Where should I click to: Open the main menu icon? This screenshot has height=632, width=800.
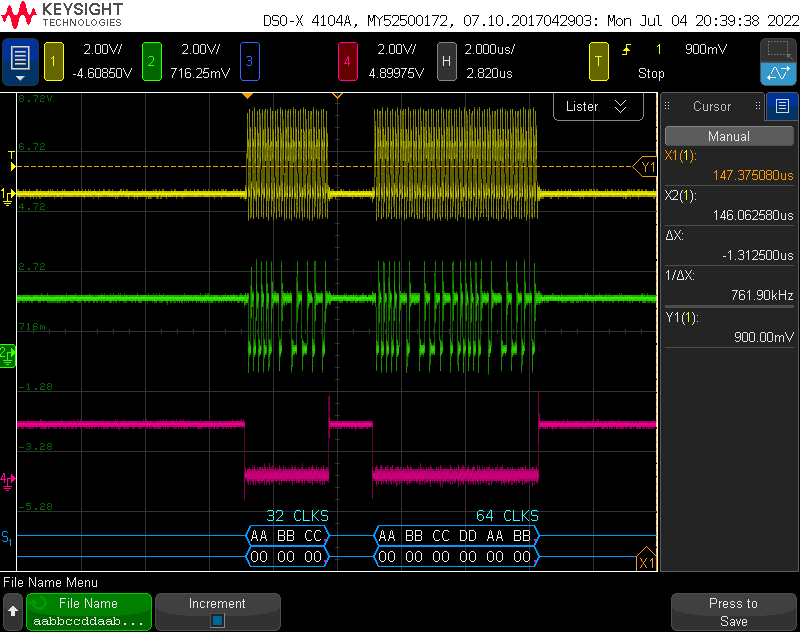tap(20, 62)
